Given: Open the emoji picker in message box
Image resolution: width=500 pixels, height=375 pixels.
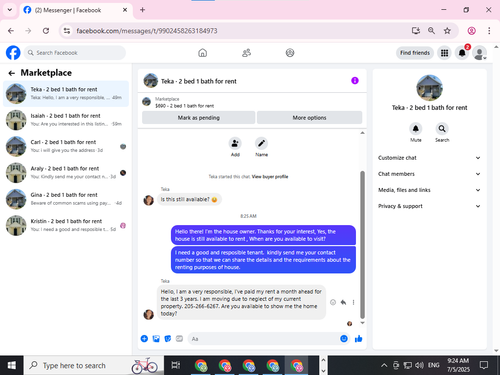Looking at the screenshot, I should coord(344,339).
